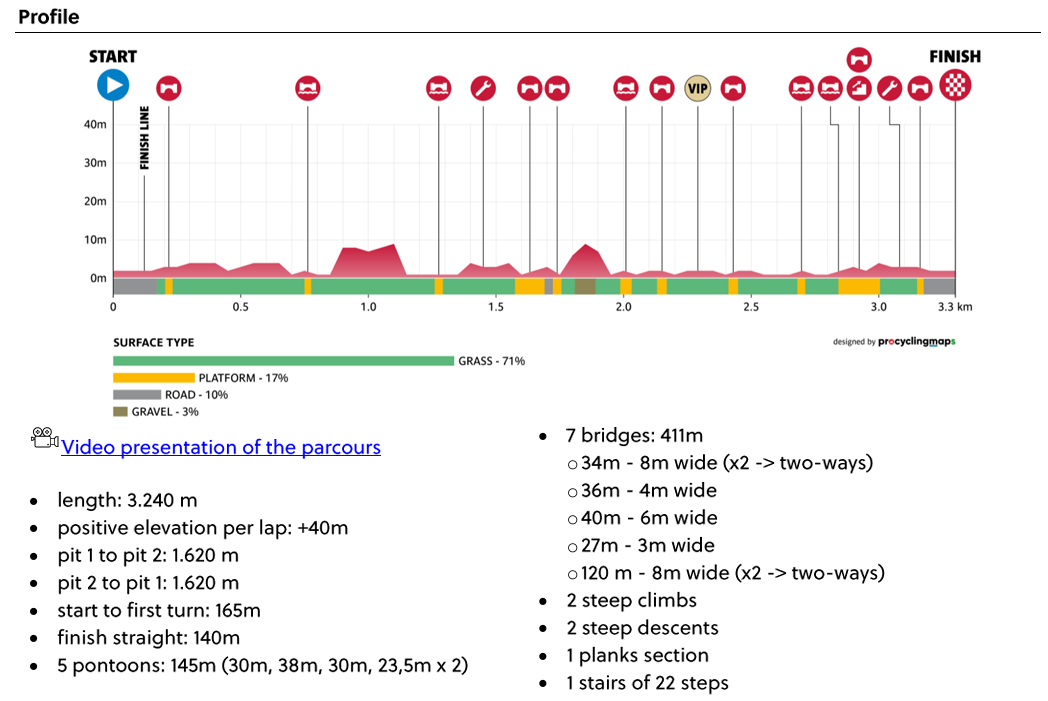Click the highest red elevation peak near 1.0 km
This screenshot has width=1048, height=701.
click(x=393, y=246)
